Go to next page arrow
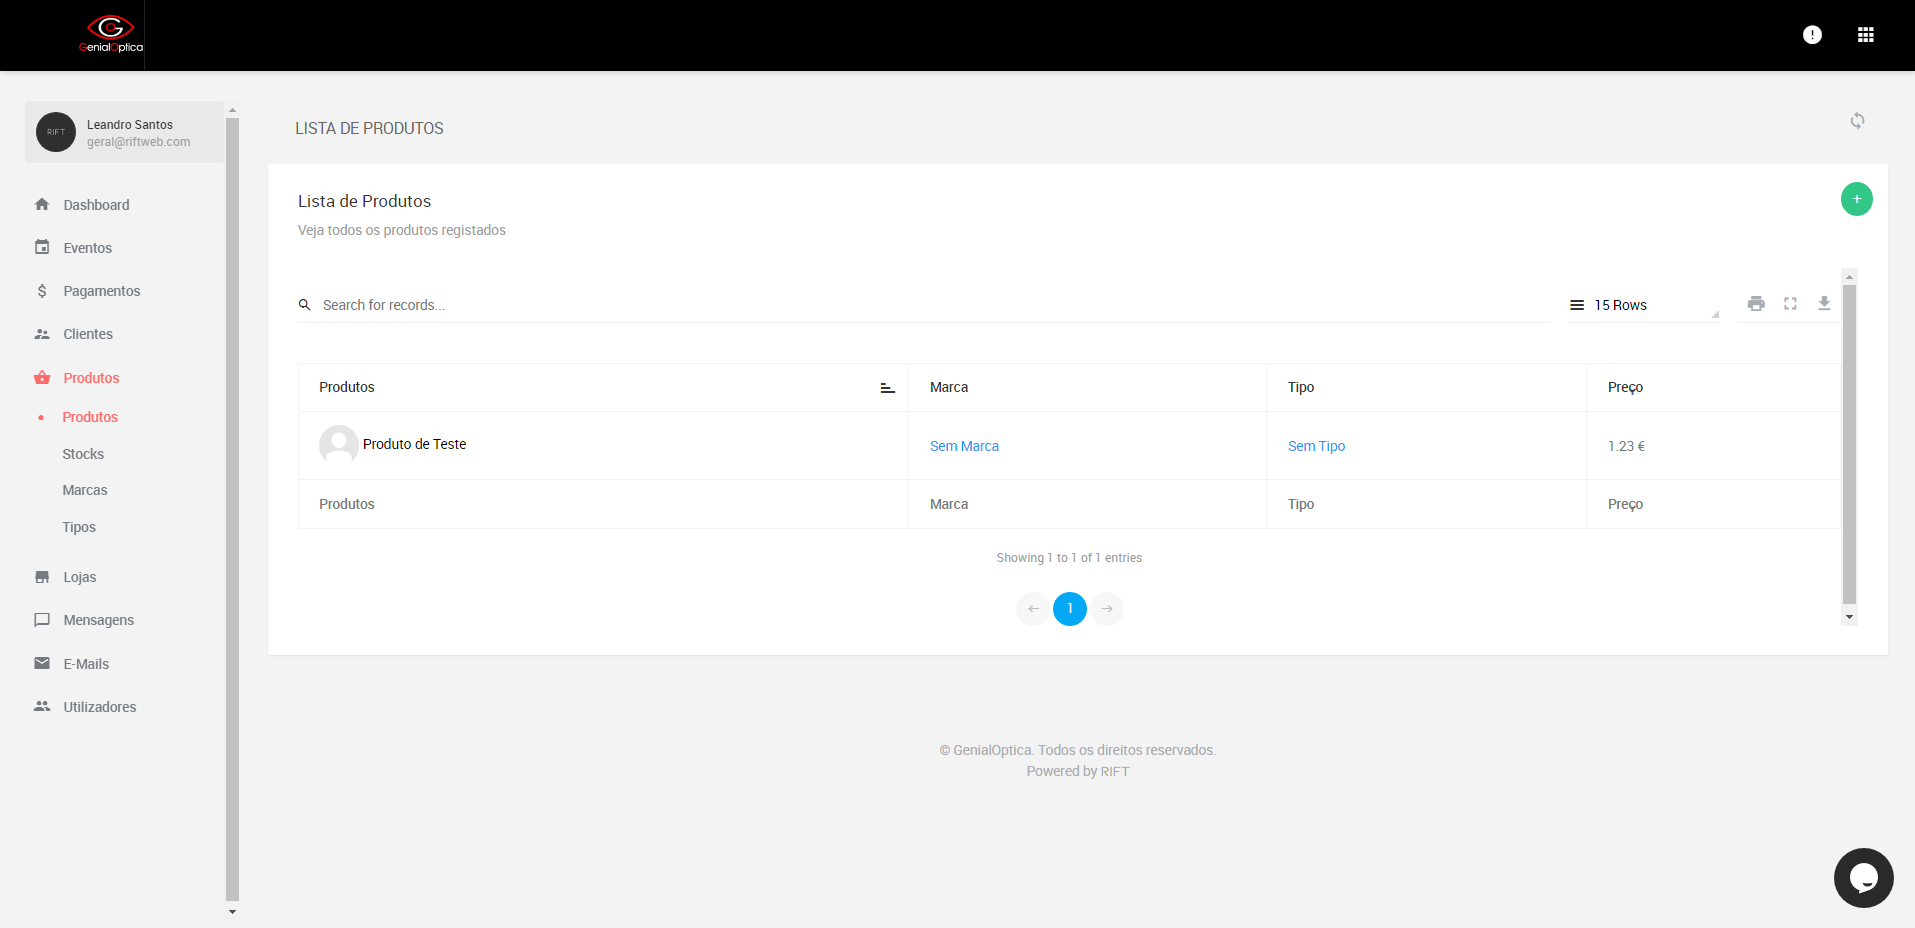Viewport: 1915px width, 928px height. (1107, 609)
